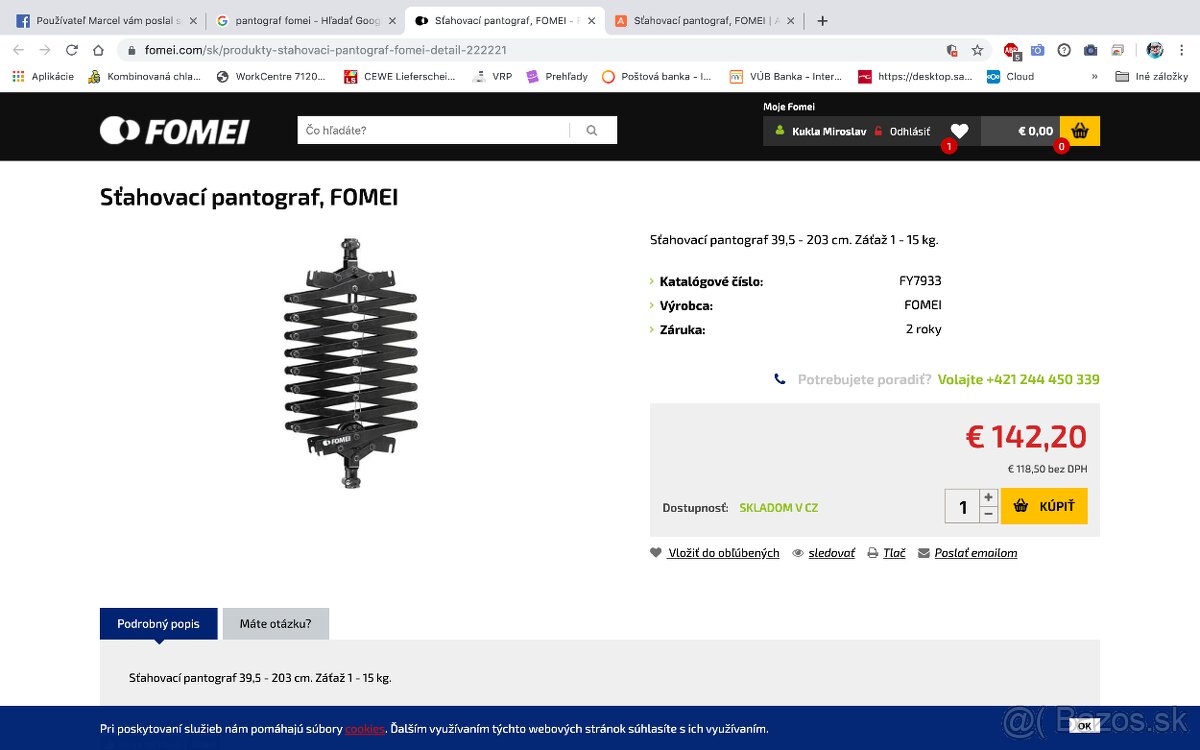Open the stacked tabs rainbow extension

coord(1117,50)
